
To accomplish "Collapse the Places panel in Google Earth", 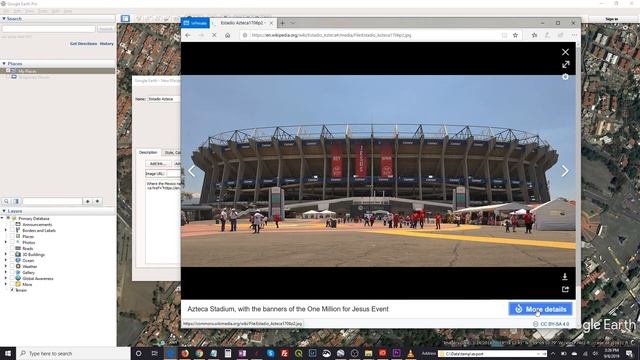I will click(4, 64).
